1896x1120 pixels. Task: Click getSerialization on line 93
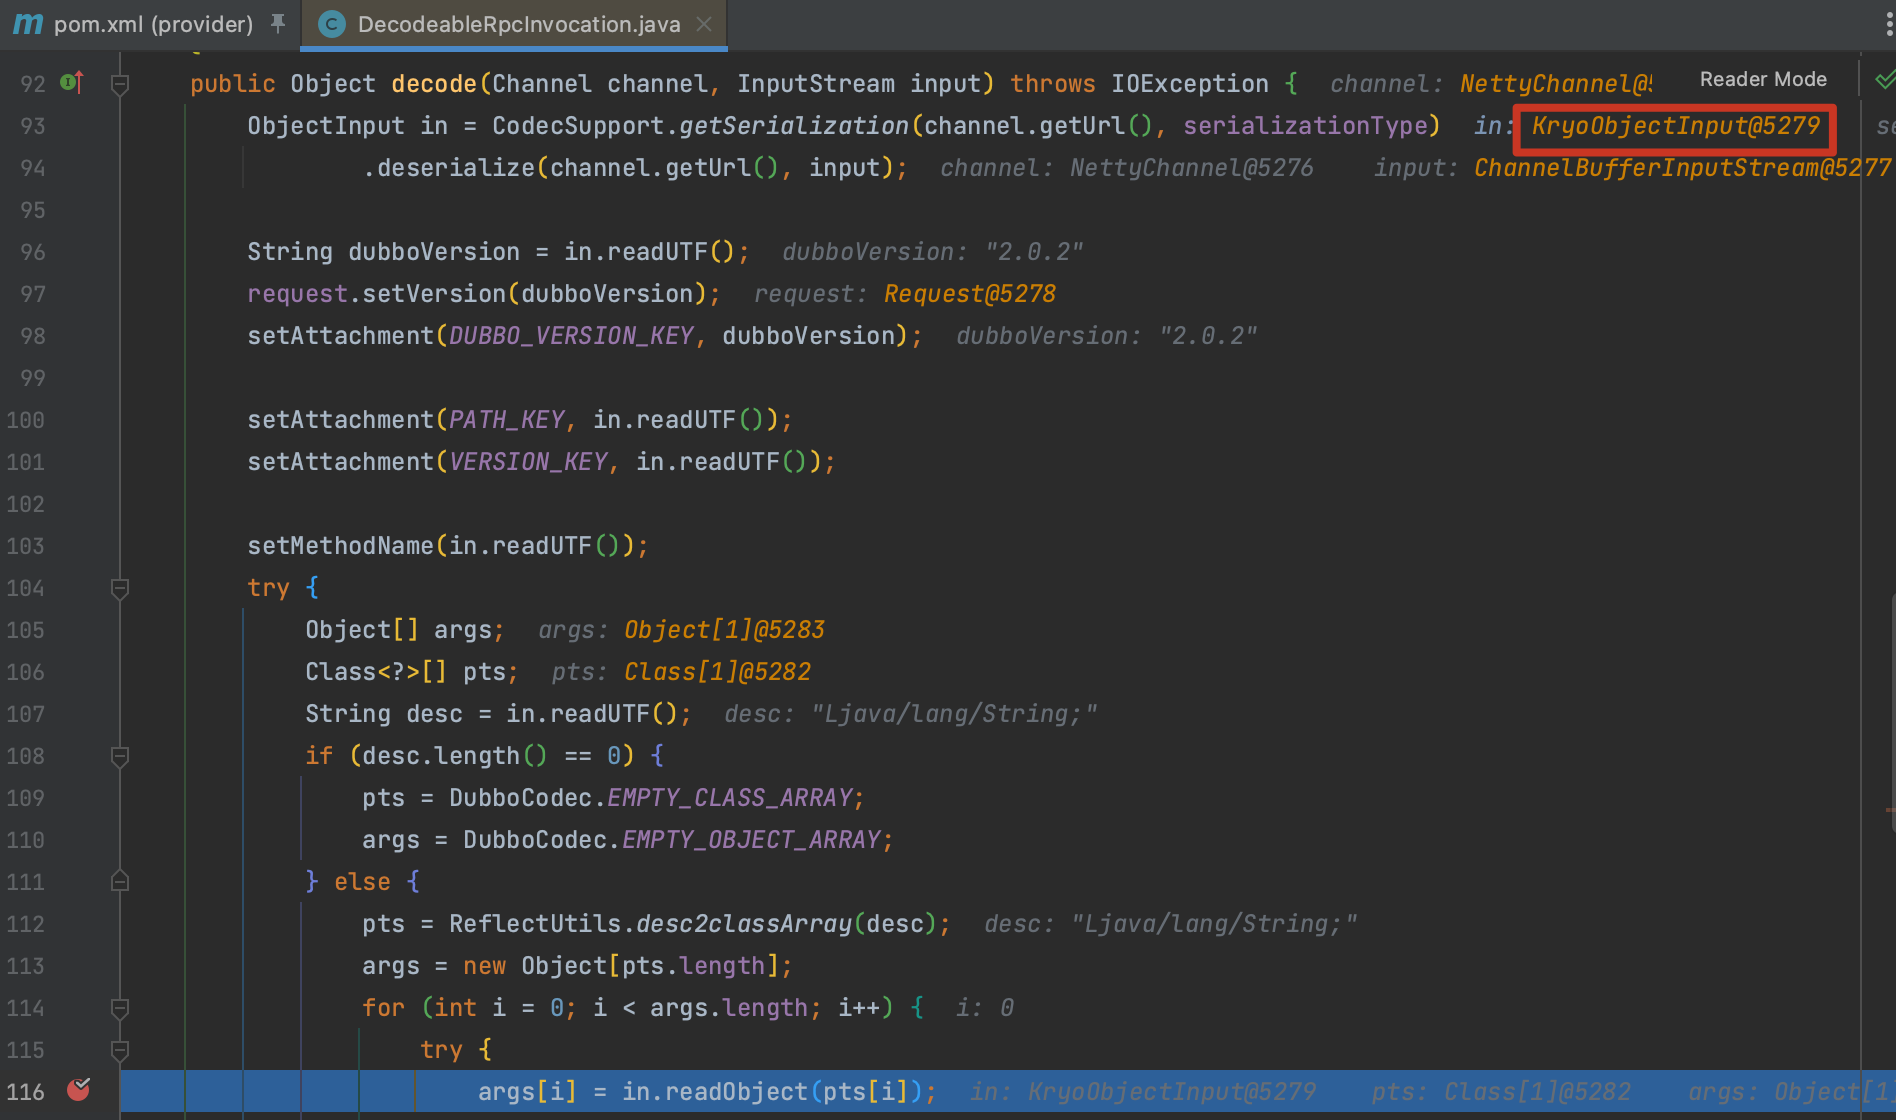tap(794, 126)
